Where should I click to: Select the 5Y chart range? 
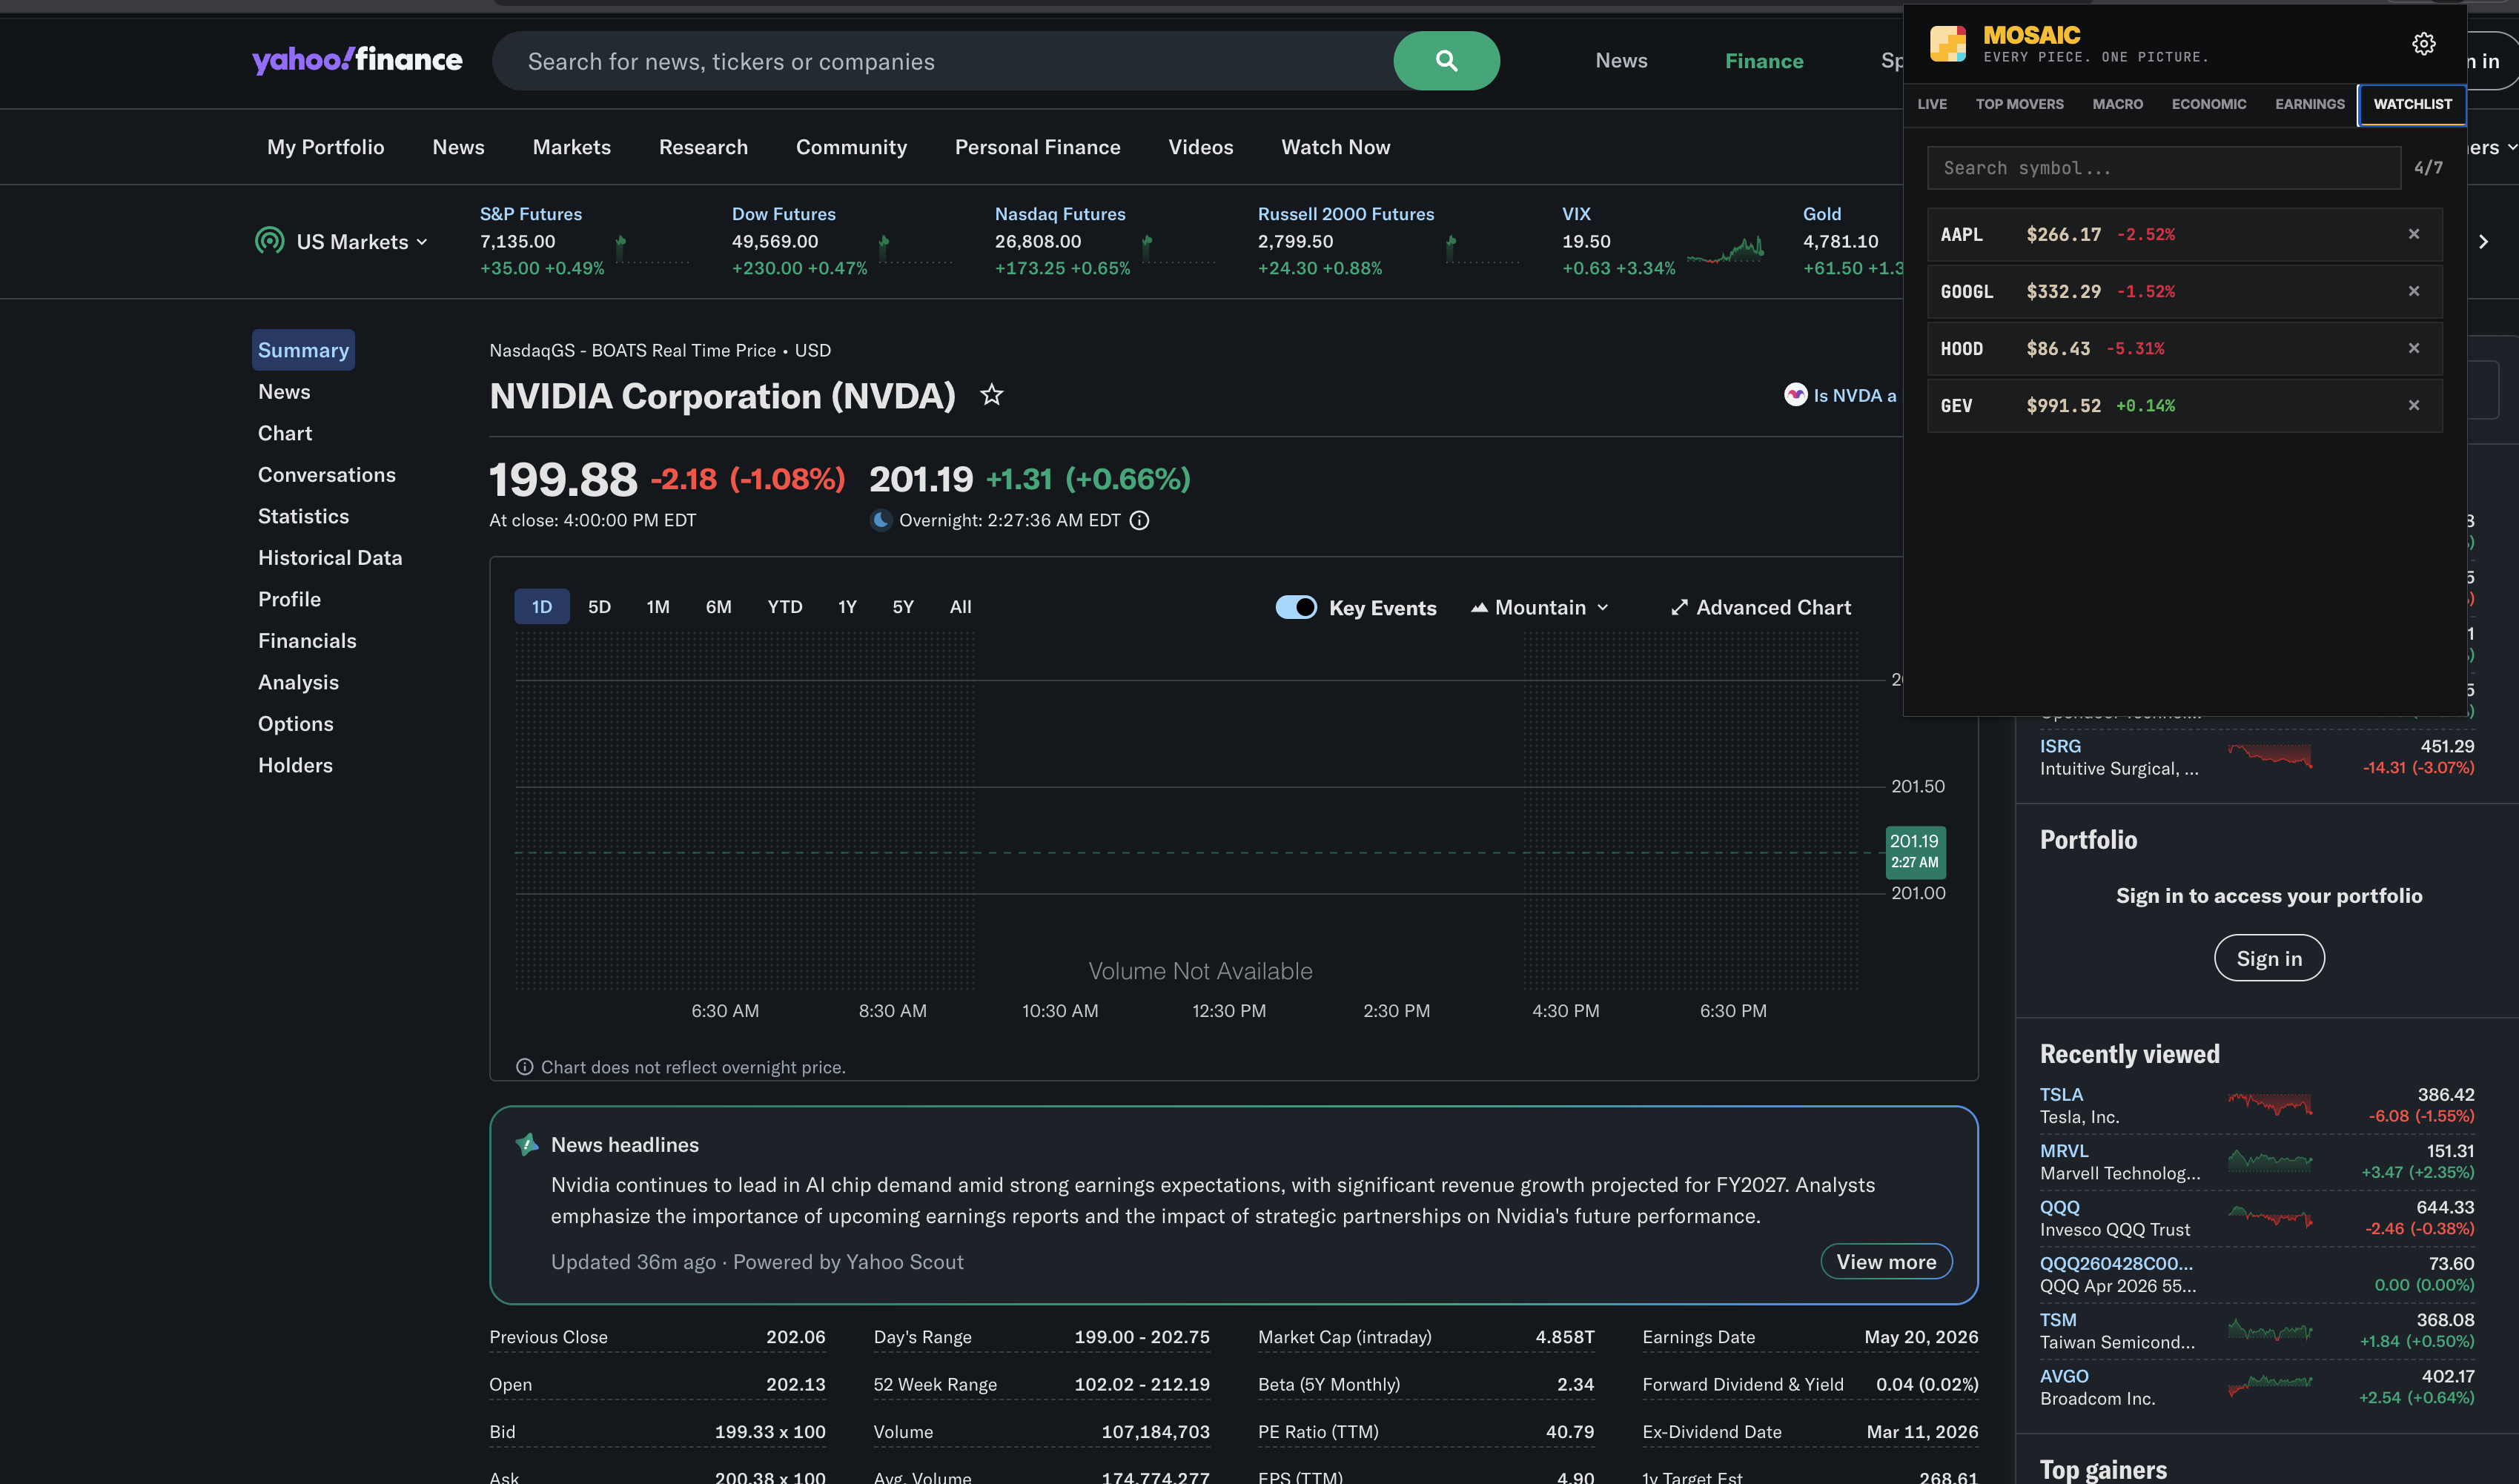coord(903,607)
